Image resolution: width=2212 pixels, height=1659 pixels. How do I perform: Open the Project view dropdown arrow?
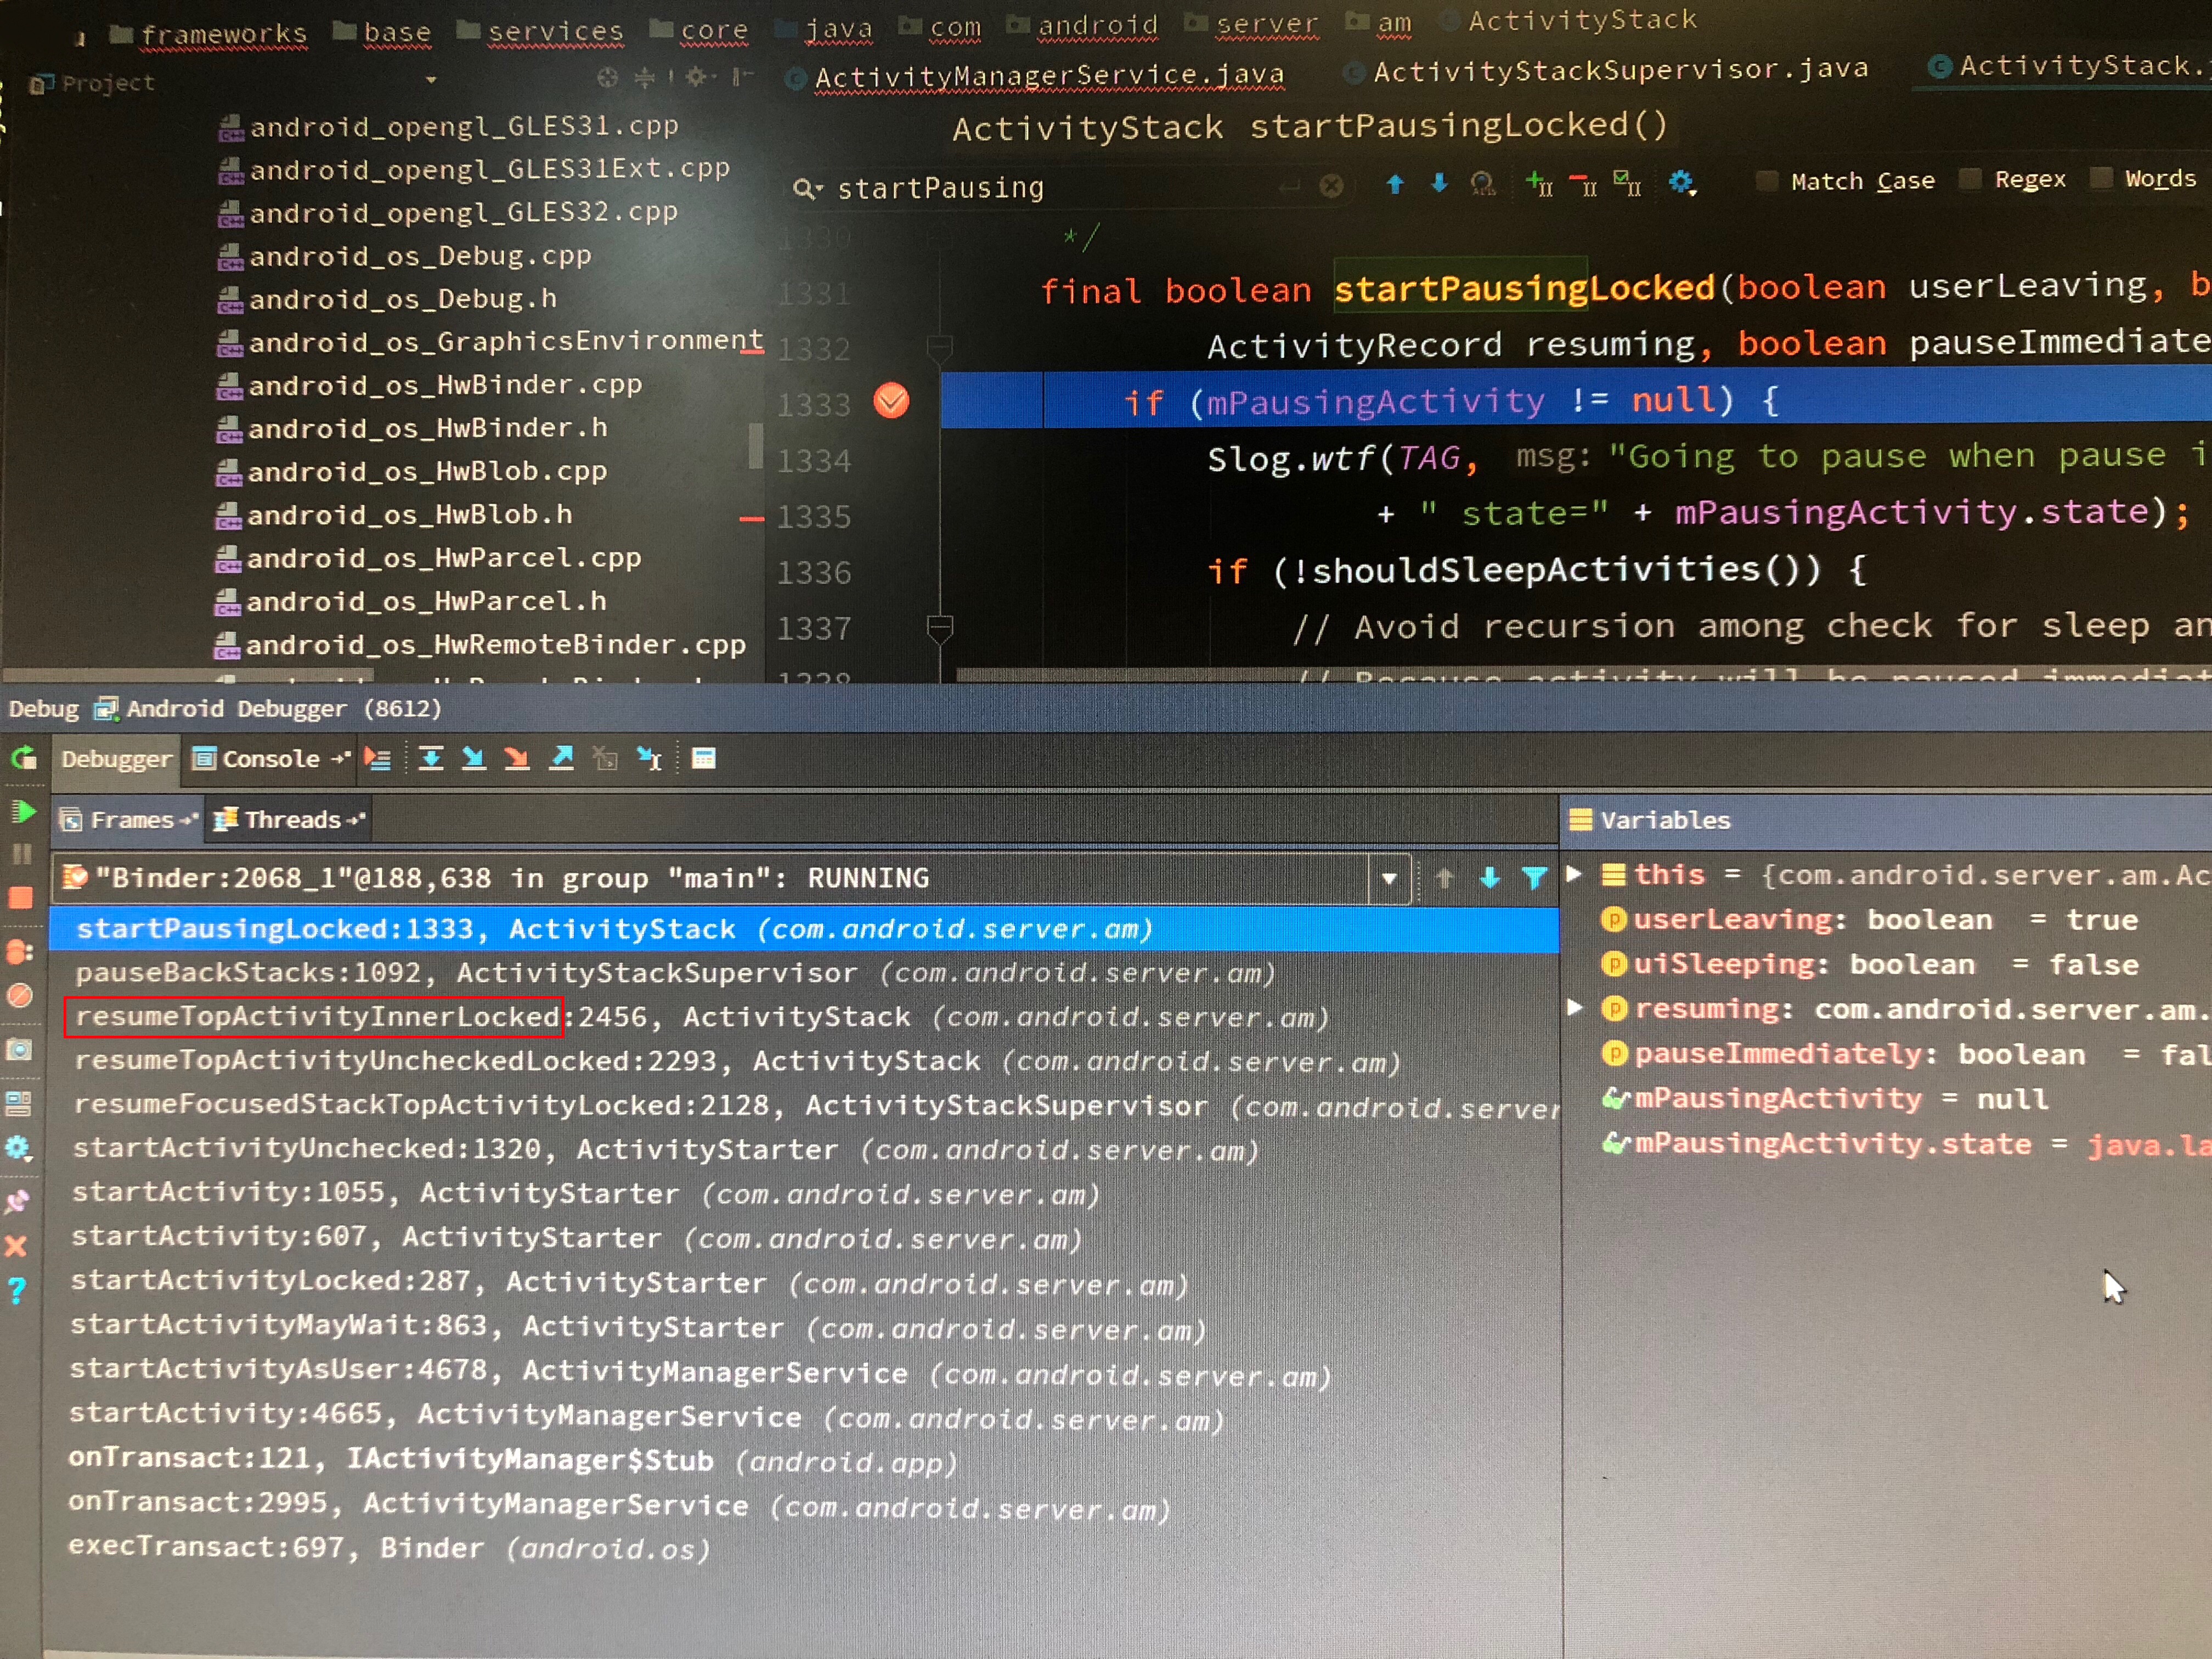point(431,80)
